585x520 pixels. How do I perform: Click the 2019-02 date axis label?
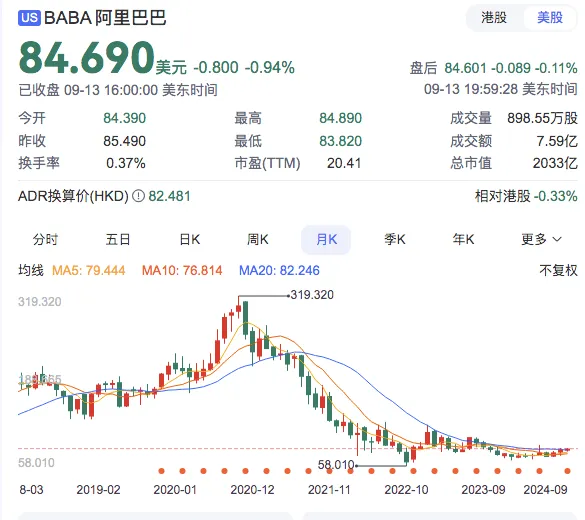[x=98, y=489]
